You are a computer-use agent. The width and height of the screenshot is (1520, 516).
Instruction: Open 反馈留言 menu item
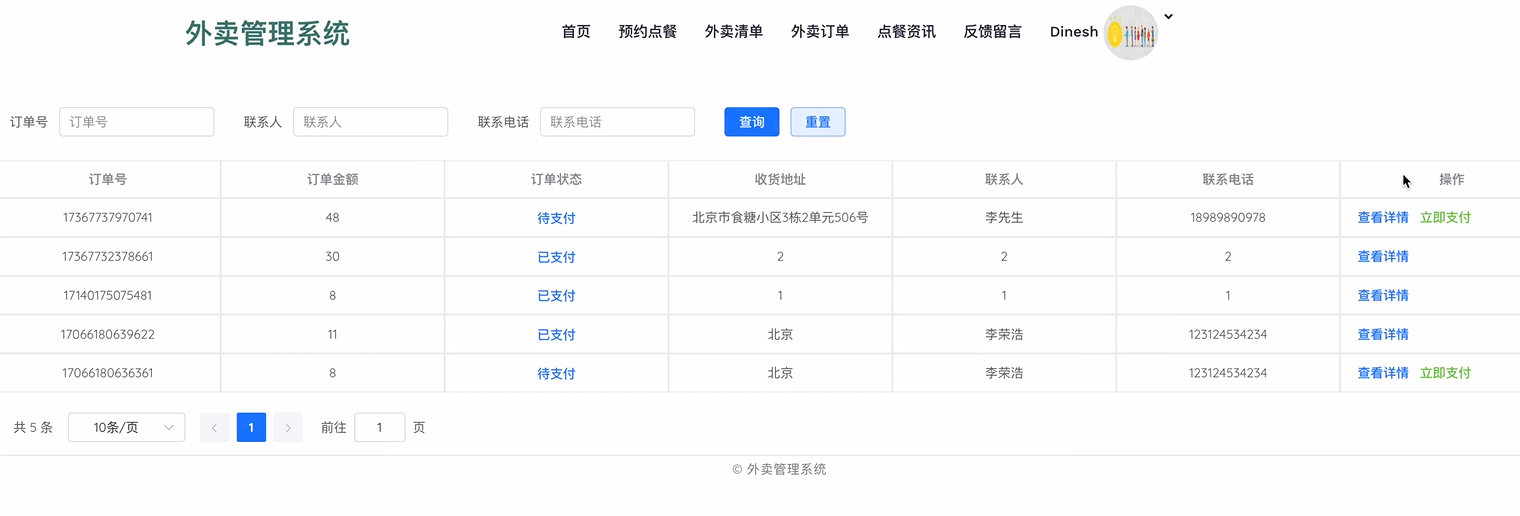click(x=993, y=32)
